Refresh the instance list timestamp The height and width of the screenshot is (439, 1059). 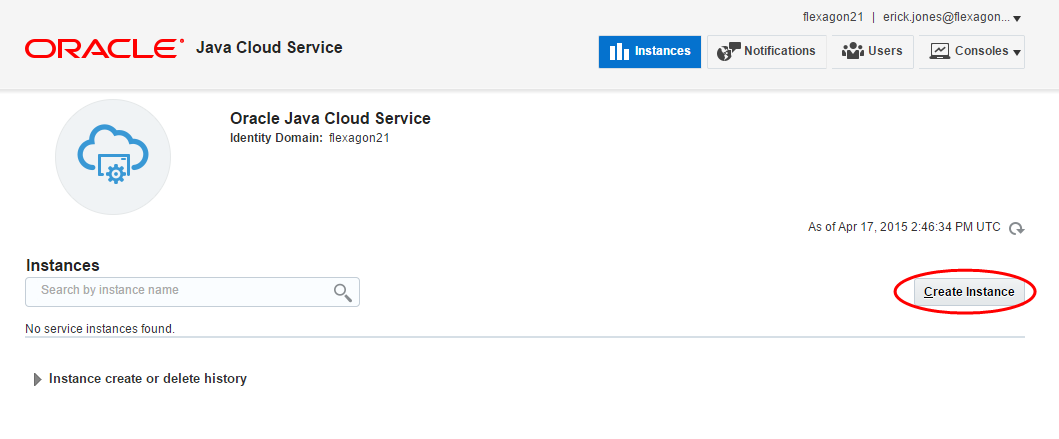[x=1016, y=228]
